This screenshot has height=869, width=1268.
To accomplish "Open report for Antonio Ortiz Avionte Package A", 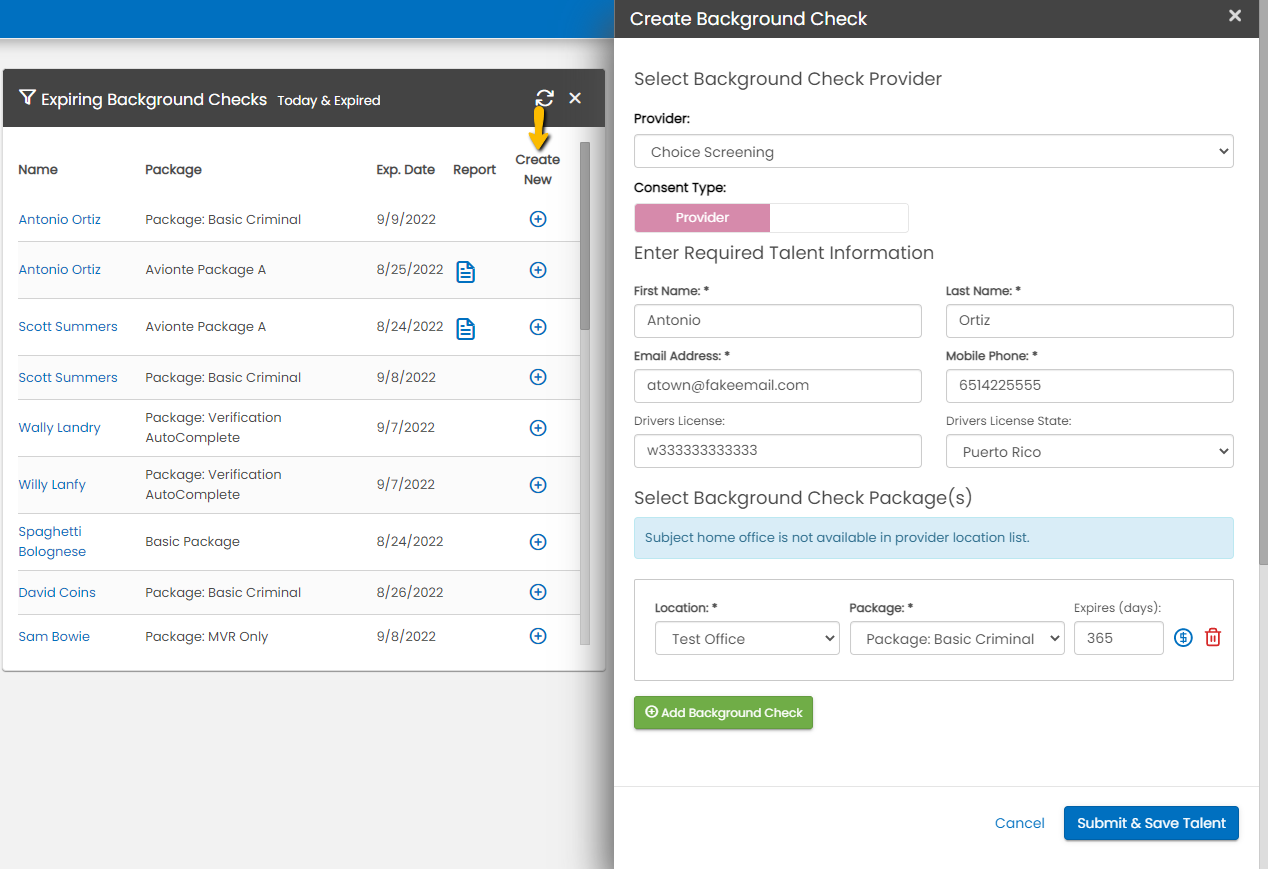I will coord(465,271).
